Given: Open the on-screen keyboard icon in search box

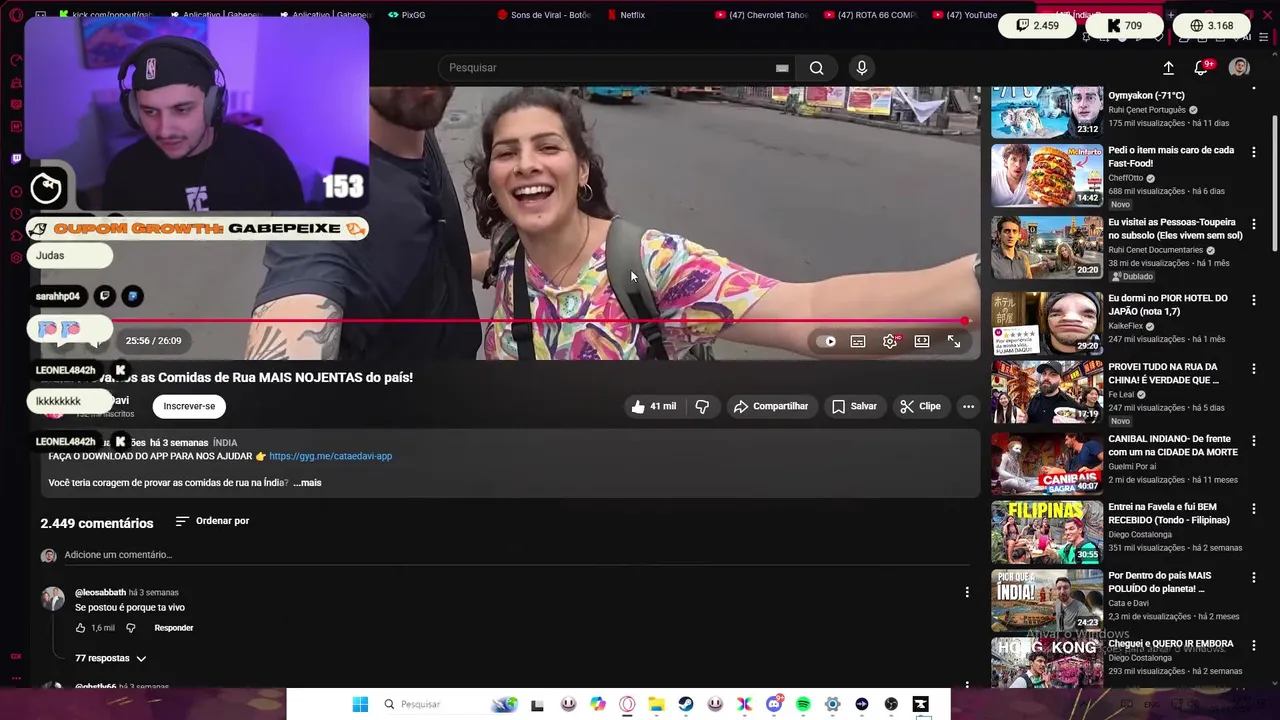Looking at the screenshot, I should pyautogui.click(x=782, y=68).
